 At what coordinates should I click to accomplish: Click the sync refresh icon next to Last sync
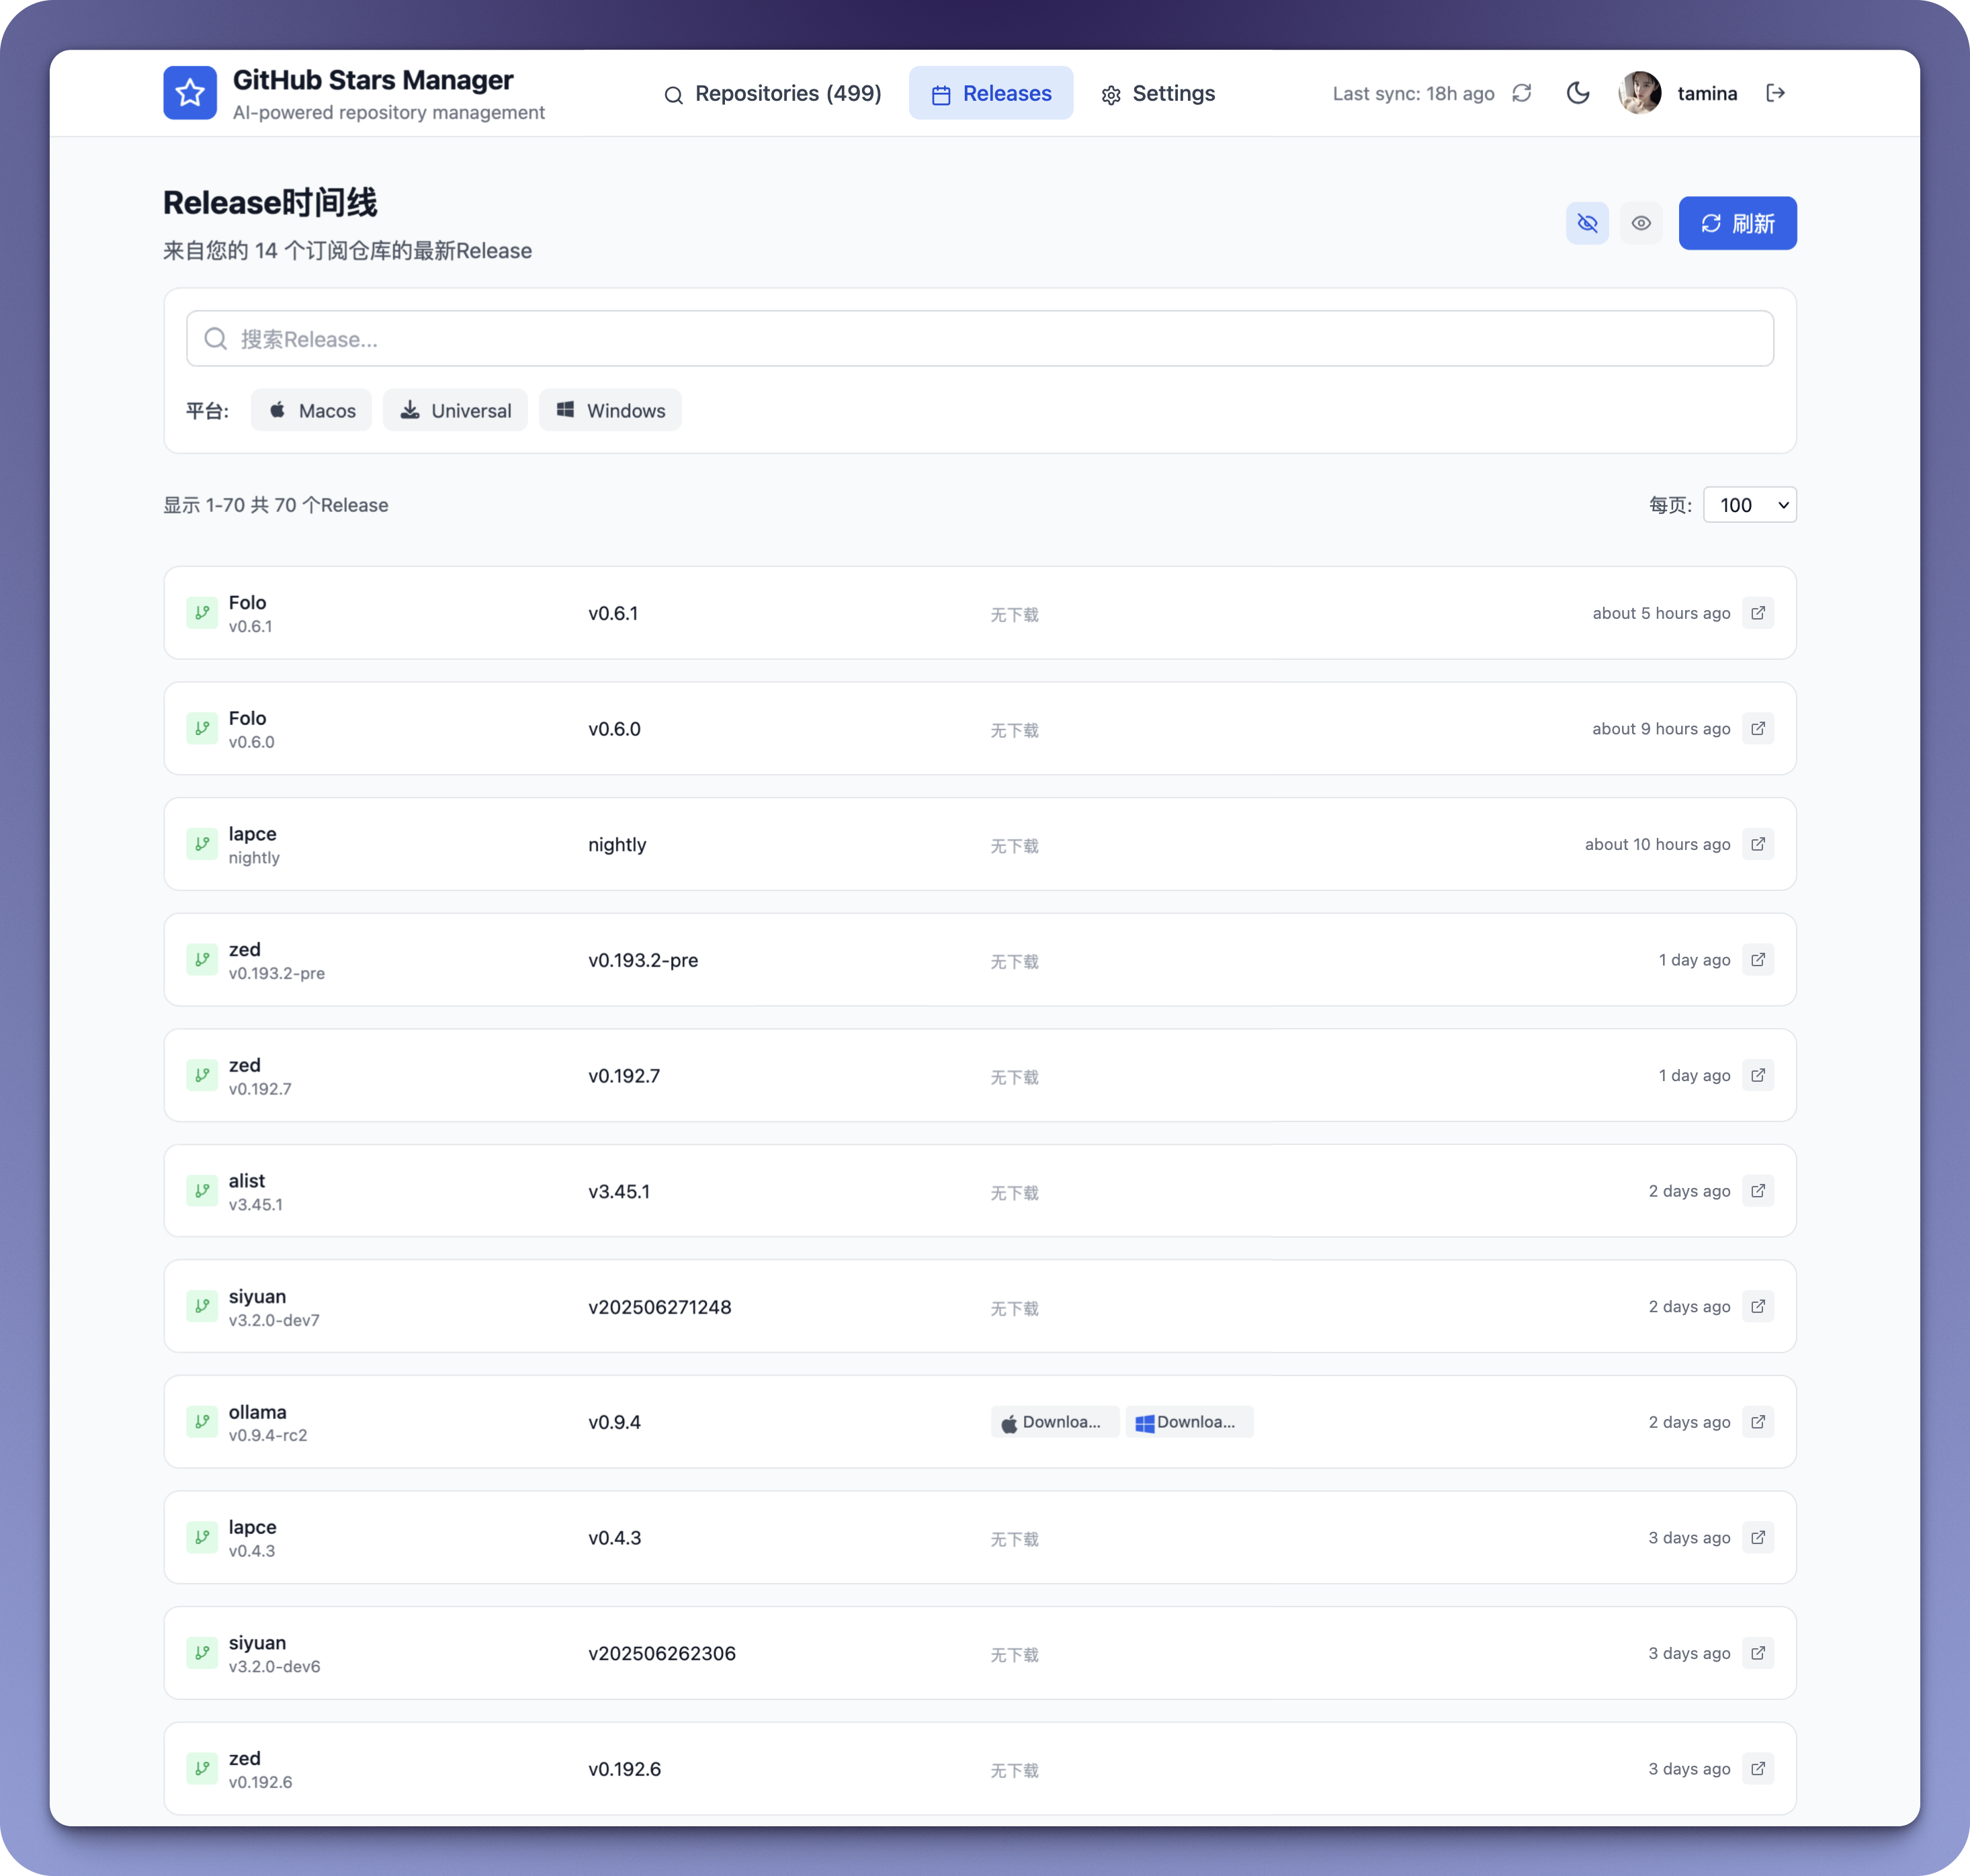click(1521, 93)
